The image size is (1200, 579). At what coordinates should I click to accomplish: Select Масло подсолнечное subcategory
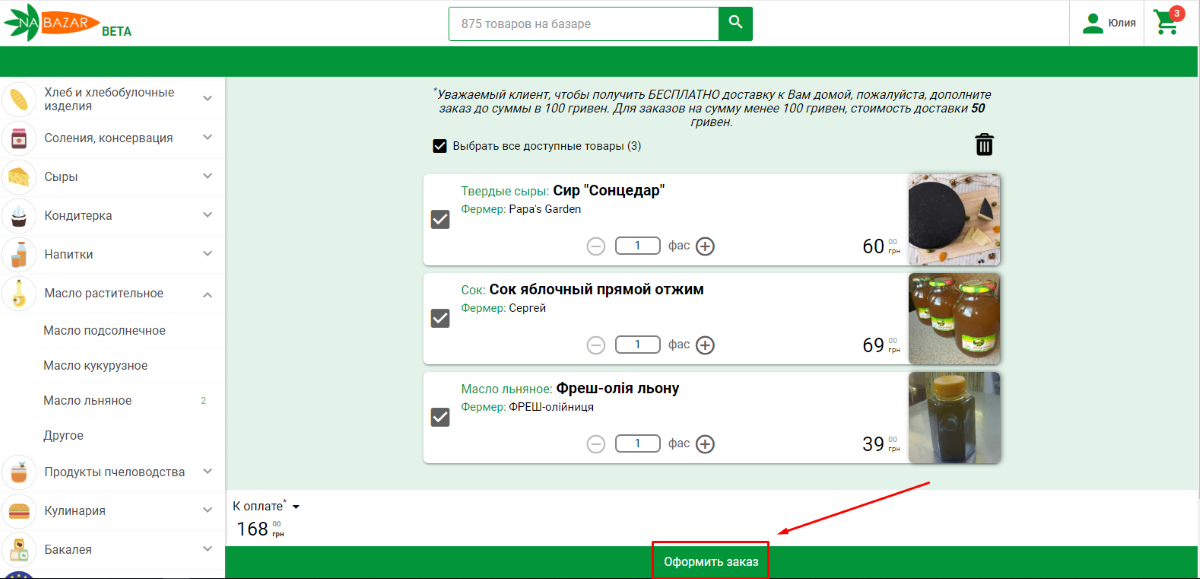[104, 331]
